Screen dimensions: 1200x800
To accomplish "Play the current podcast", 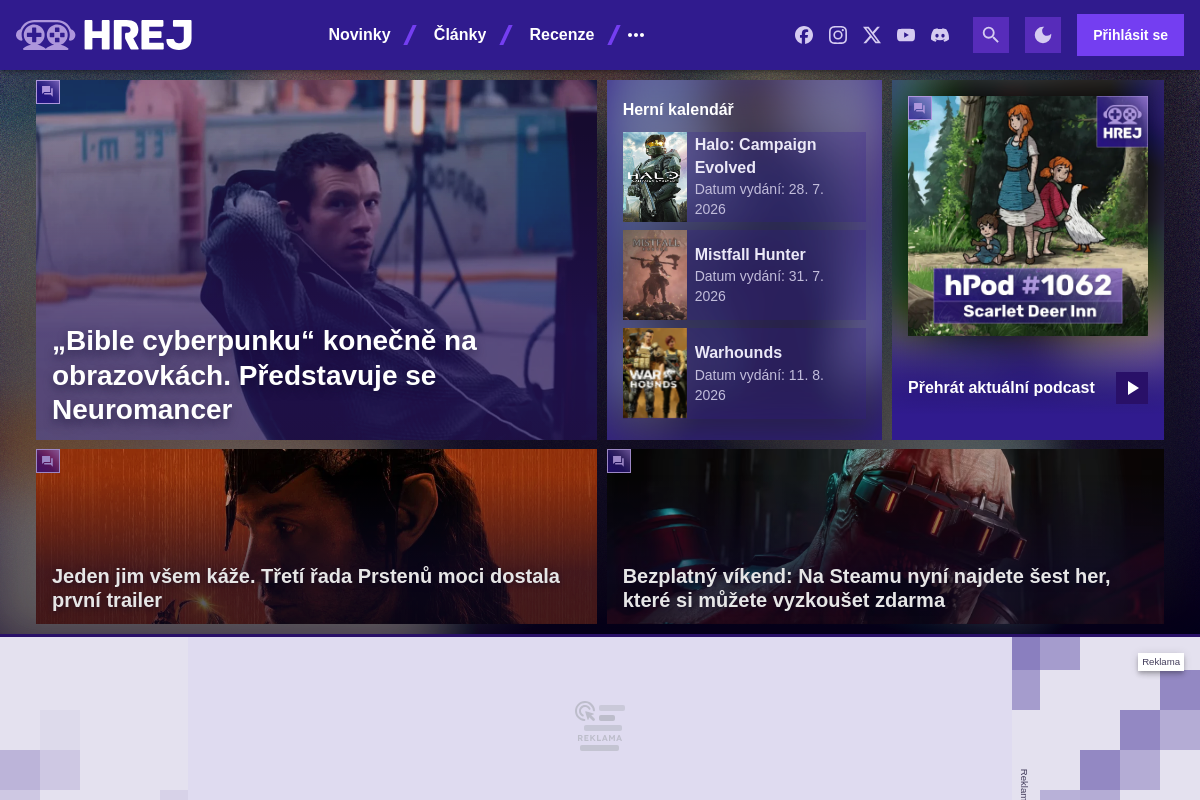I will [x=1132, y=388].
